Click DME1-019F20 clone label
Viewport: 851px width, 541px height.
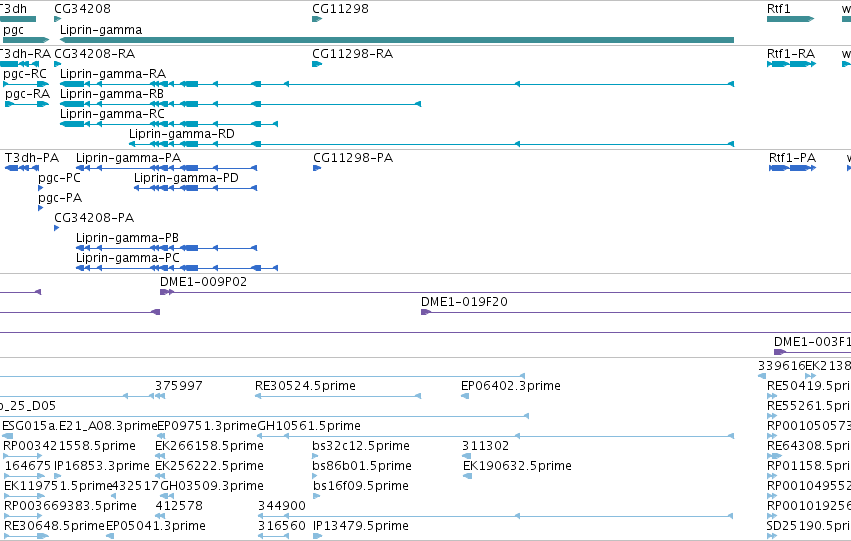[x=464, y=302]
